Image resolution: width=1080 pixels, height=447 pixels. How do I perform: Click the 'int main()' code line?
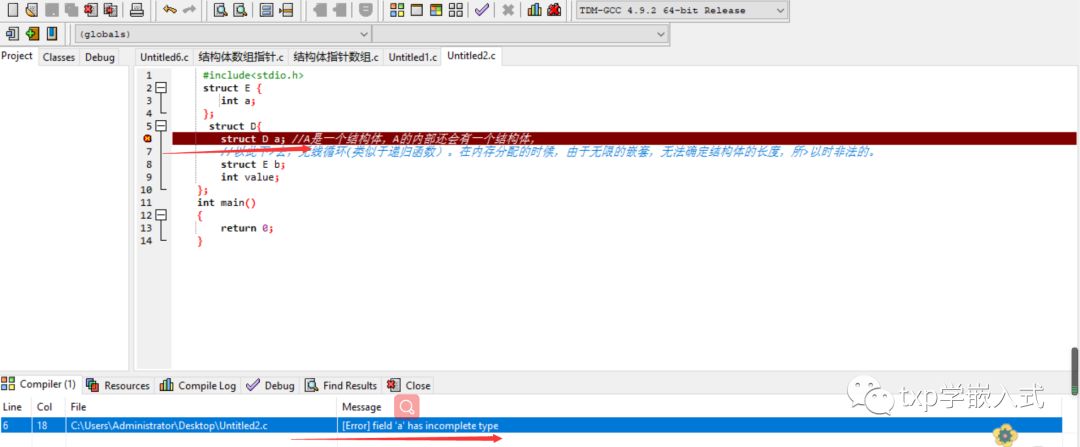point(227,202)
